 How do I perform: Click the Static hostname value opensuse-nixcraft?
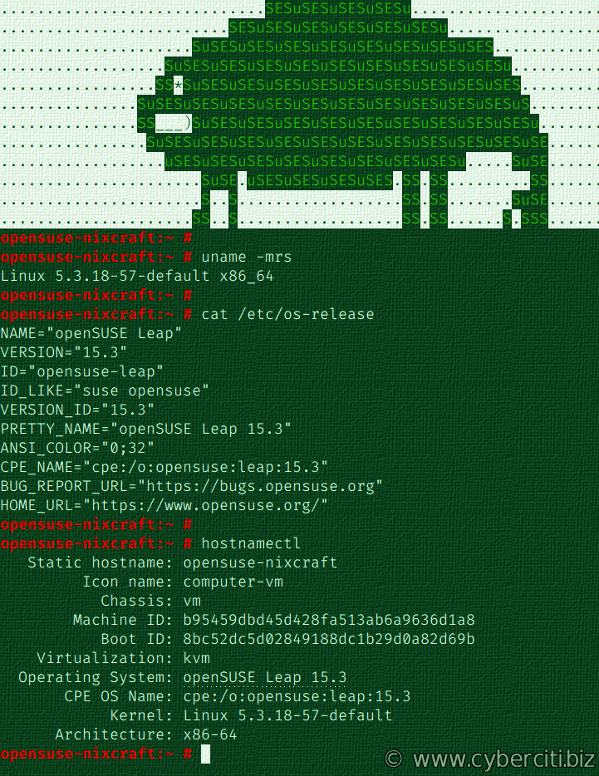coord(260,563)
